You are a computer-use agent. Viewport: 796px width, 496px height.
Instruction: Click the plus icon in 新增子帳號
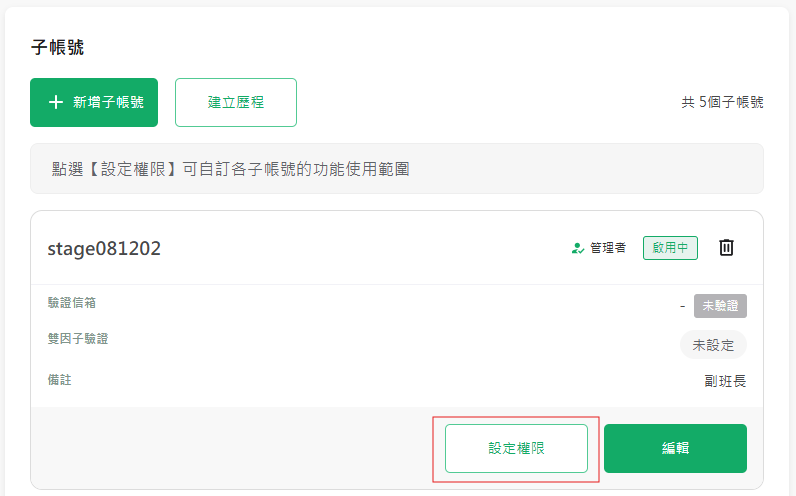(56, 103)
